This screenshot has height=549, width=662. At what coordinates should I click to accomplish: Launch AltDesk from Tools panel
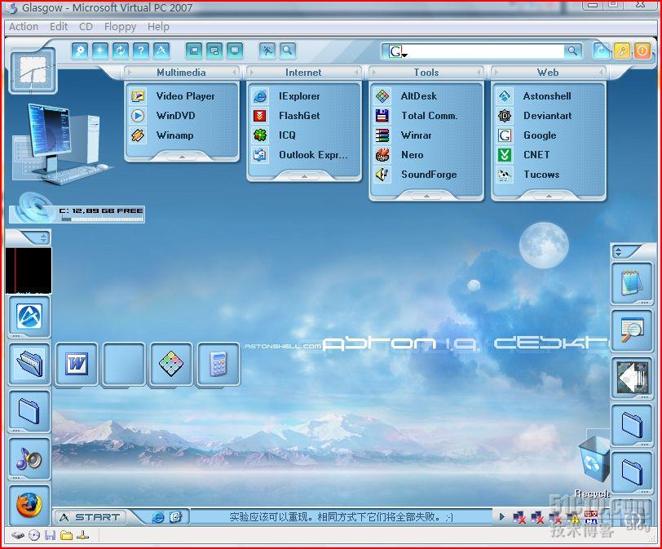(x=426, y=96)
